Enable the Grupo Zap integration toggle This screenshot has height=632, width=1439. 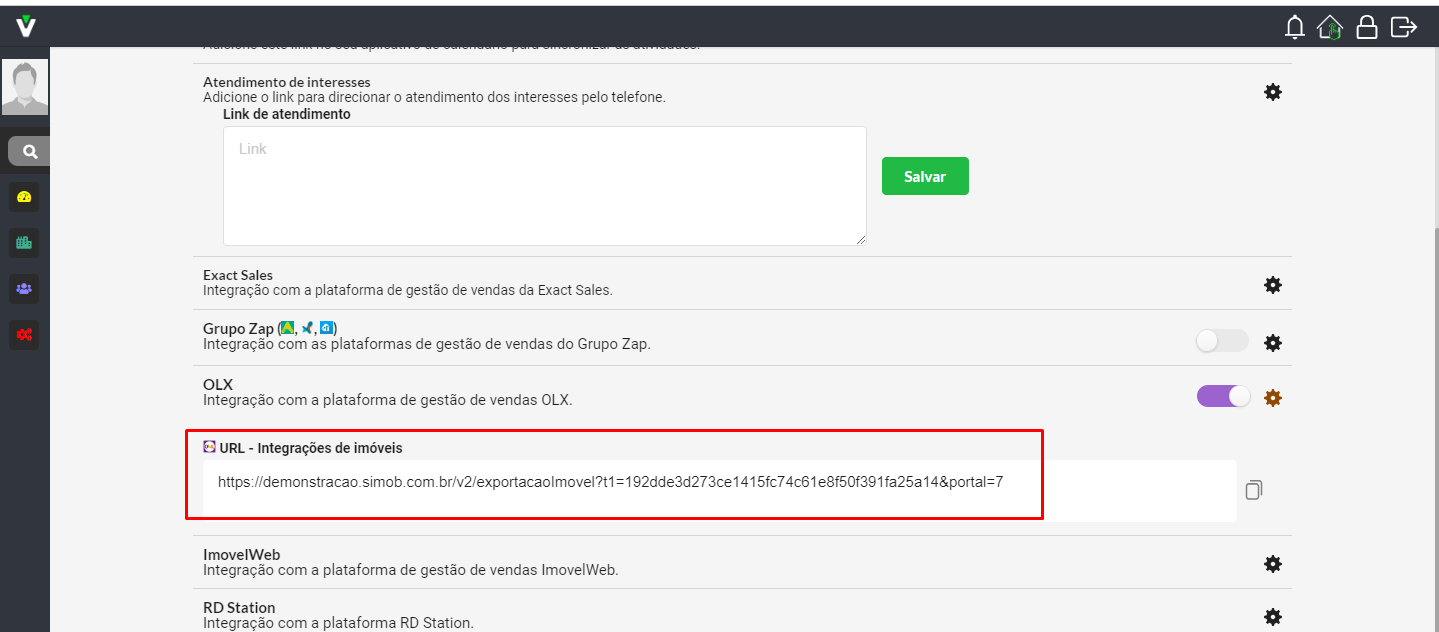pos(1222,342)
